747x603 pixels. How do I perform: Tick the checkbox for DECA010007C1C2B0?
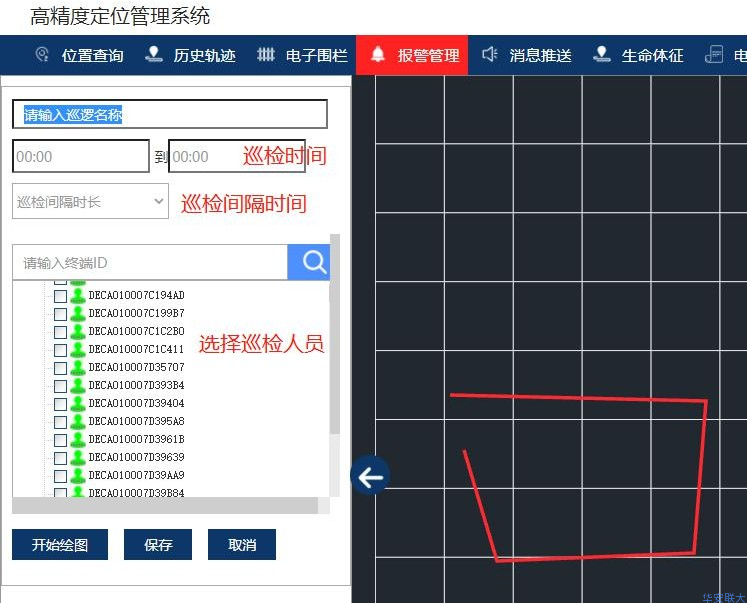pyautogui.click(x=61, y=332)
